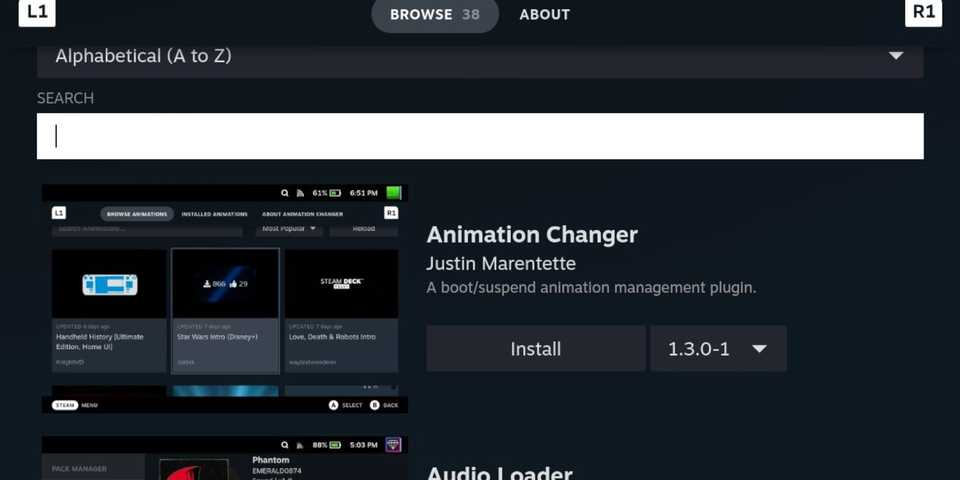Focus the Search text field
This screenshot has height=480, width=960.
[480, 136]
